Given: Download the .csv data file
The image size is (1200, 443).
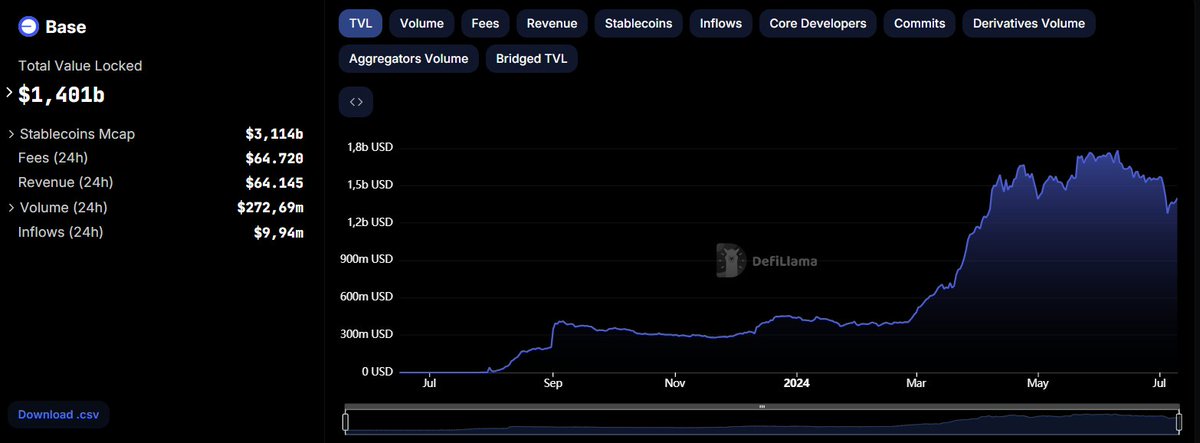Looking at the screenshot, I should (x=58, y=415).
